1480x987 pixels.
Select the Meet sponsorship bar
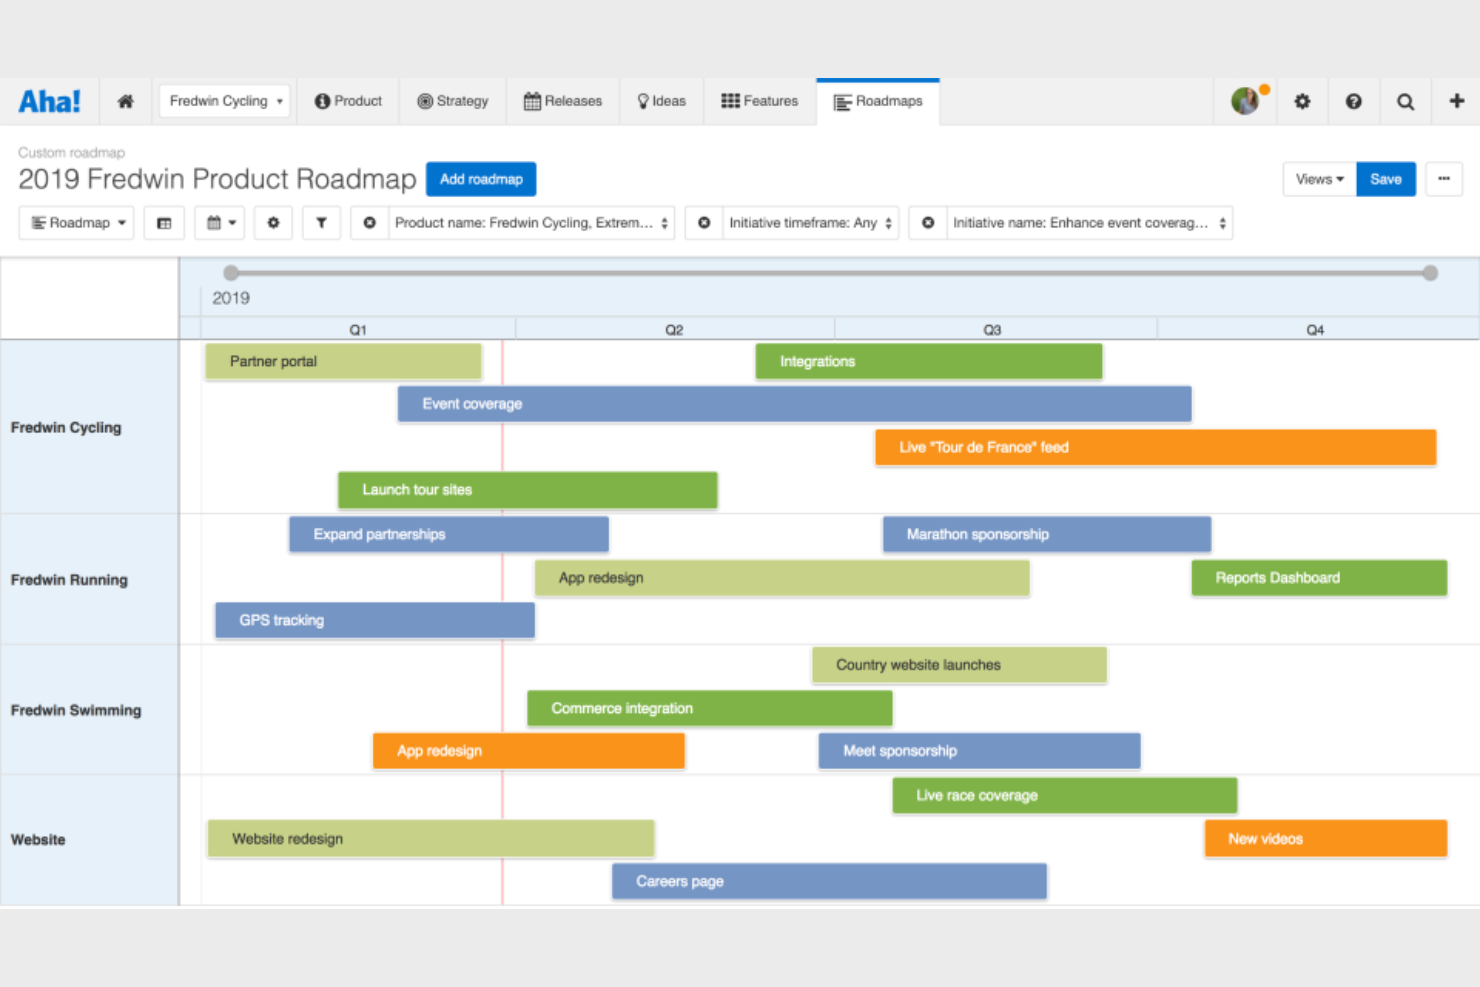tap(979, 751)
